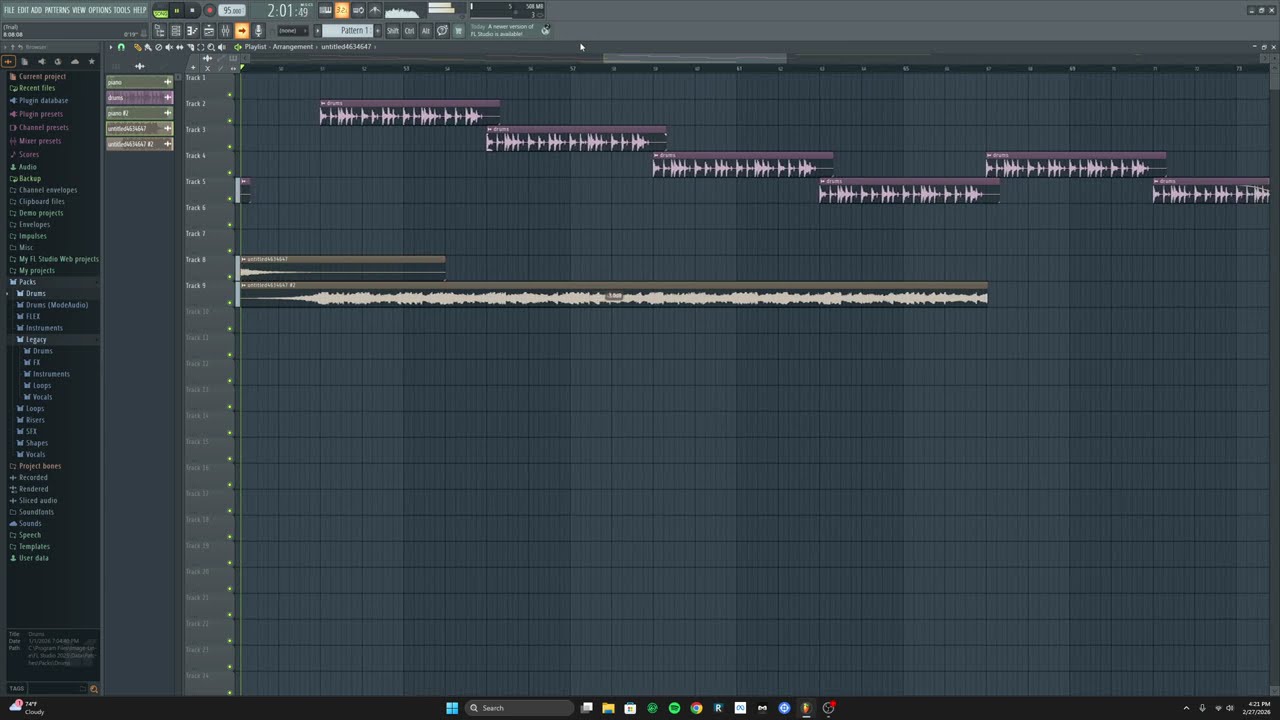Select the playlist mute tool

pos(168,47)
